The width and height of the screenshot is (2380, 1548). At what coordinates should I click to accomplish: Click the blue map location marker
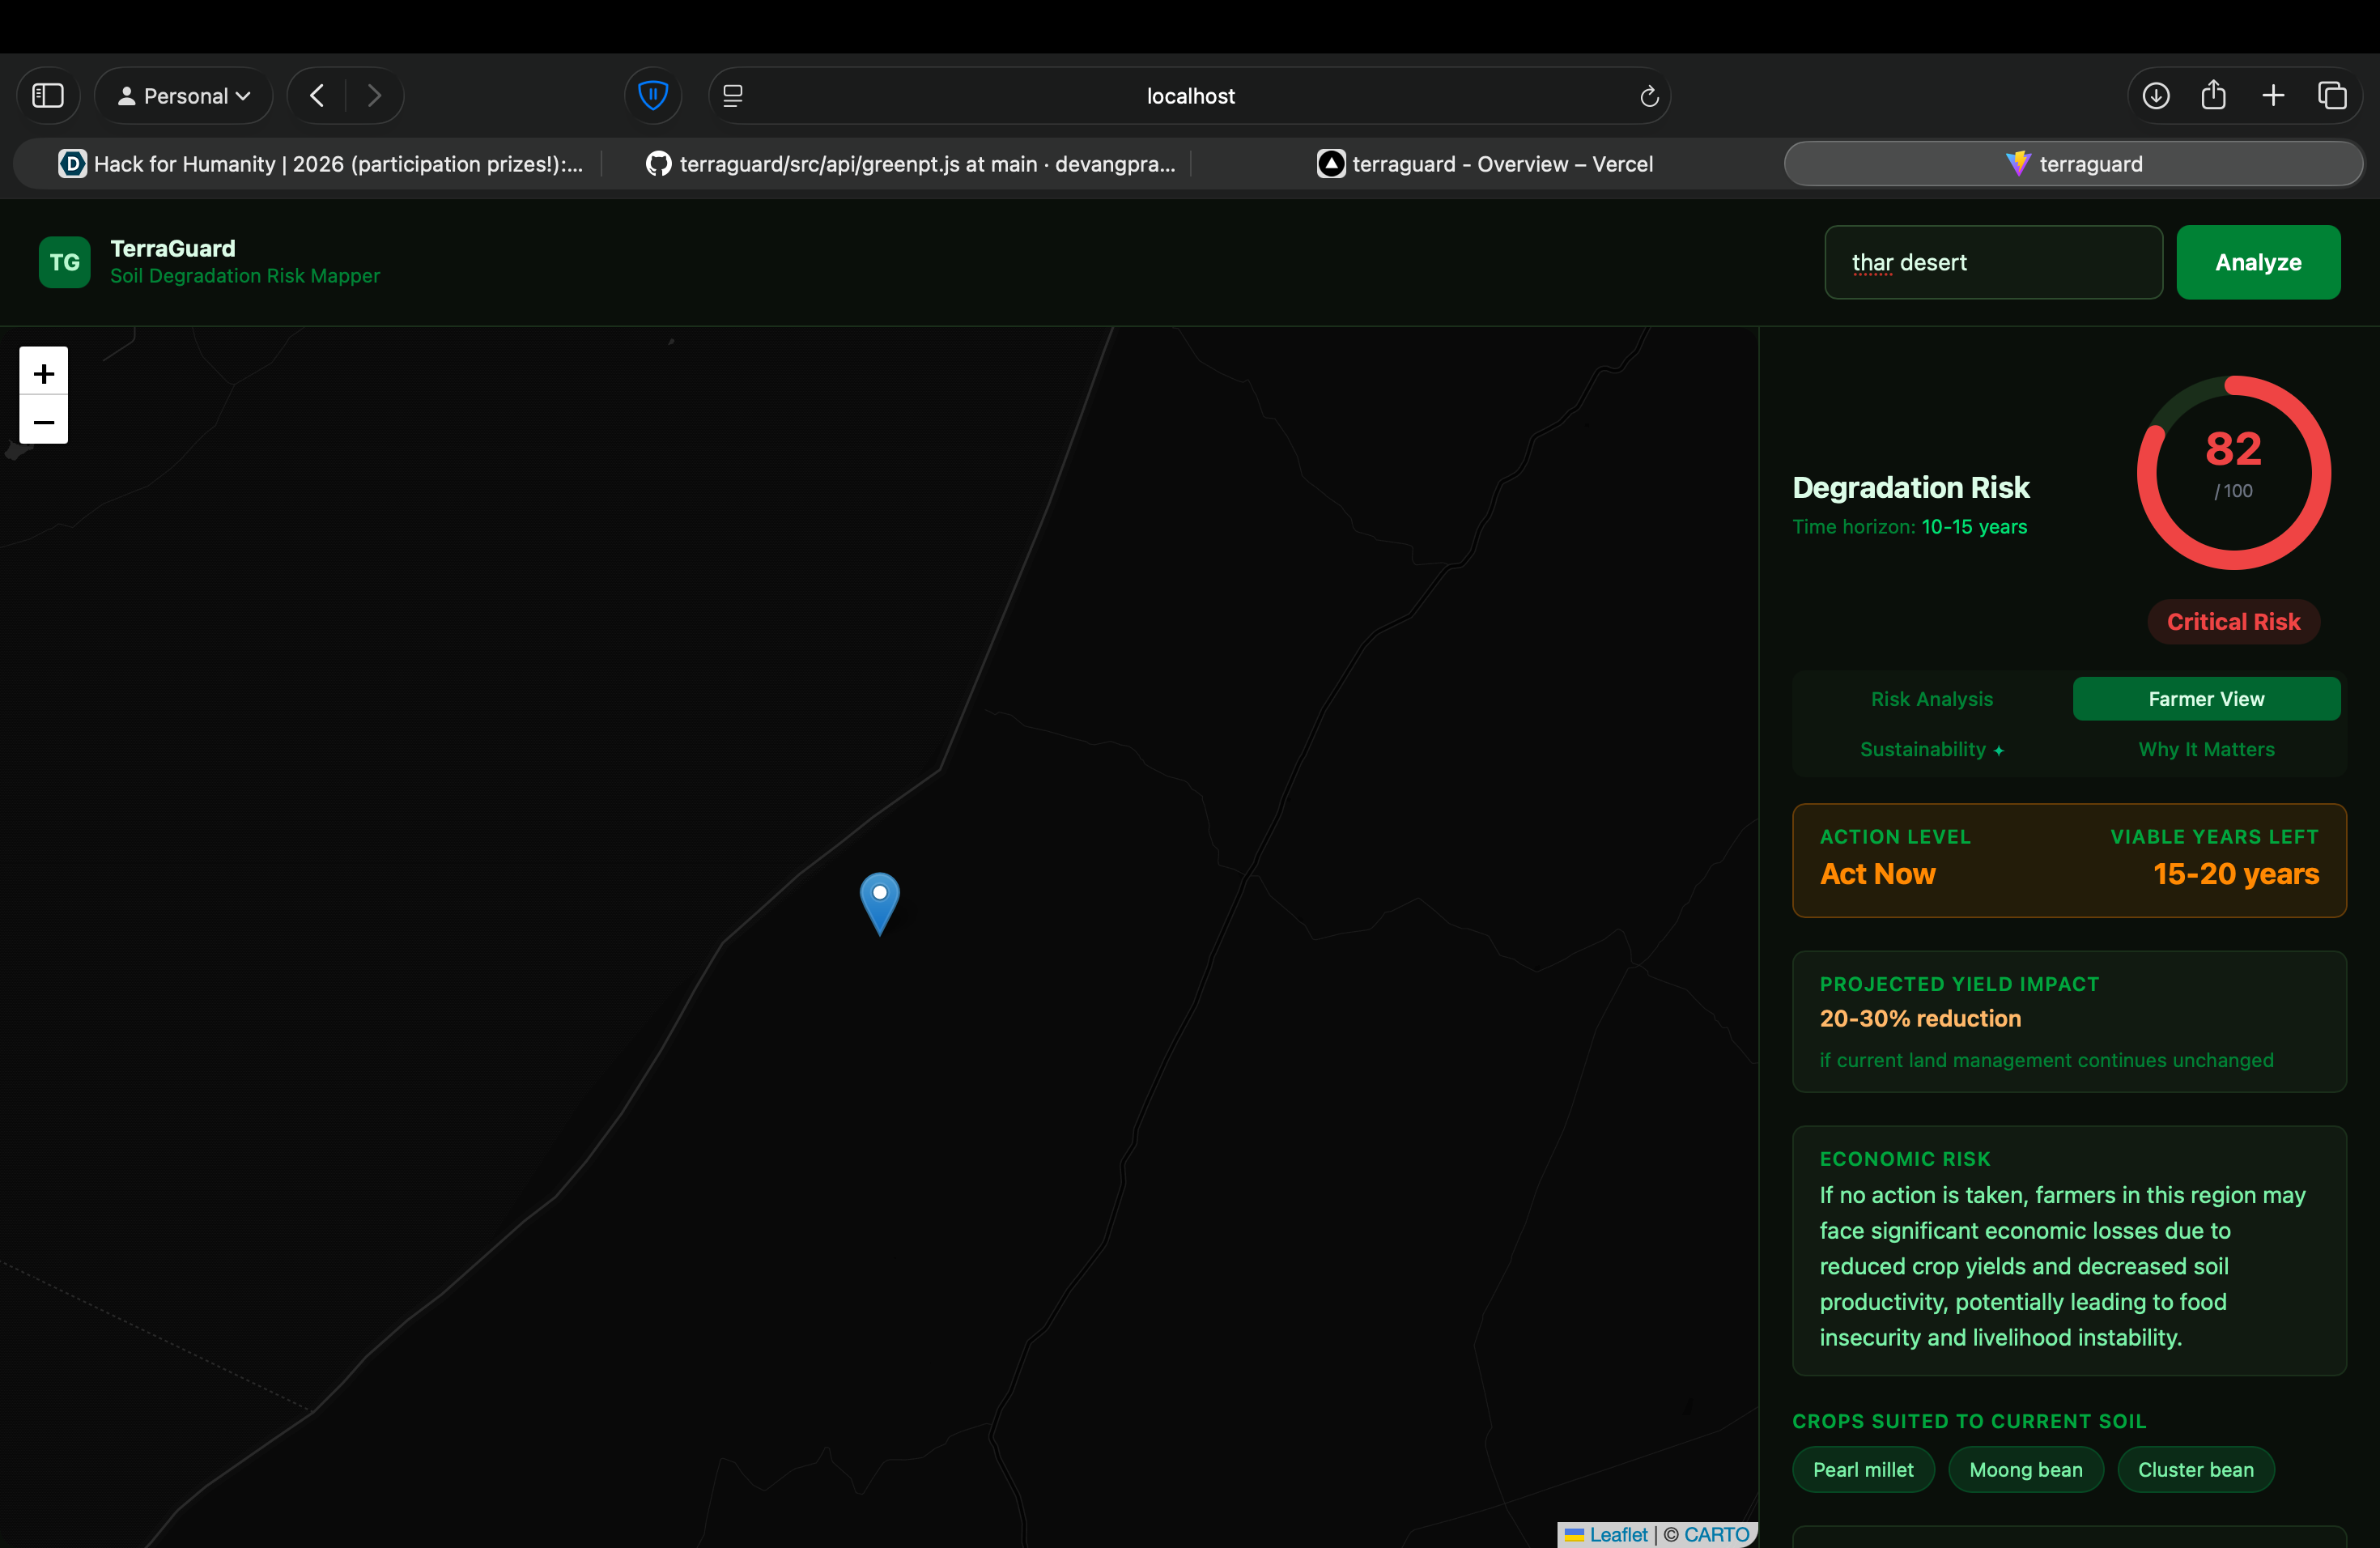(x=879, y=901)
